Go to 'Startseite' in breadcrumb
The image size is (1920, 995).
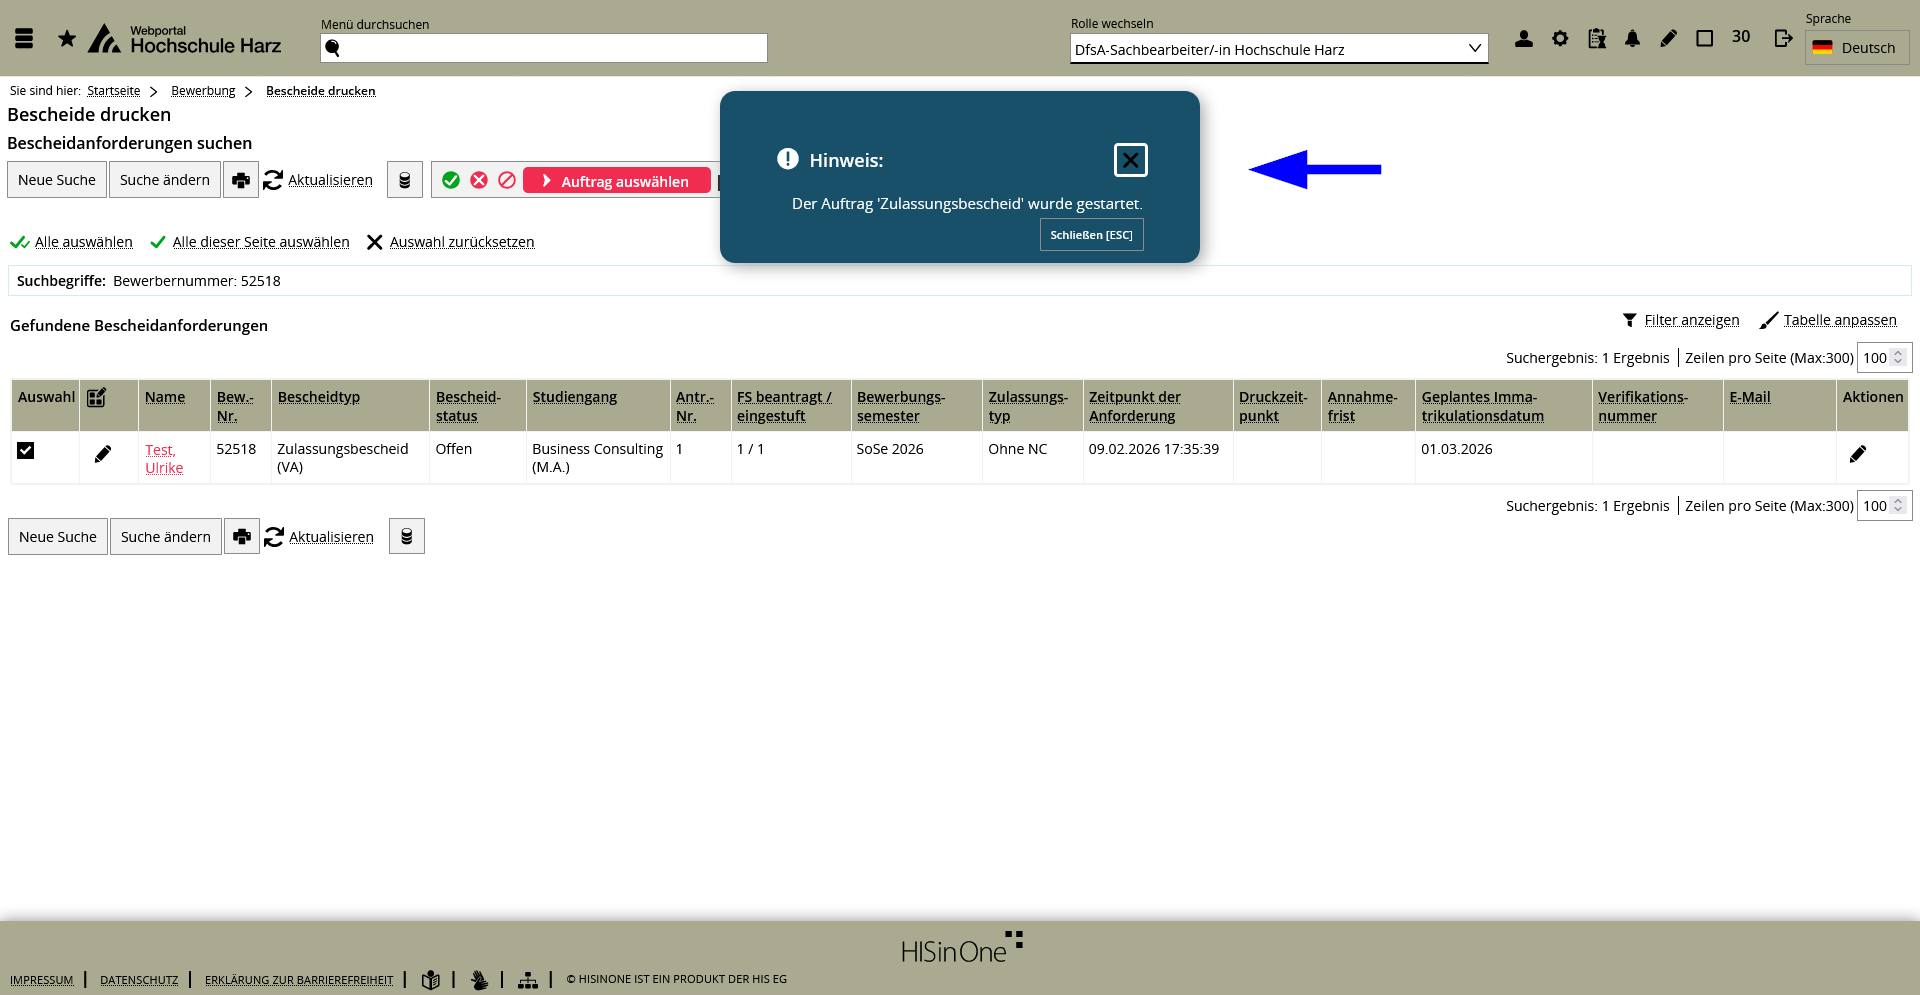point(113,91)
